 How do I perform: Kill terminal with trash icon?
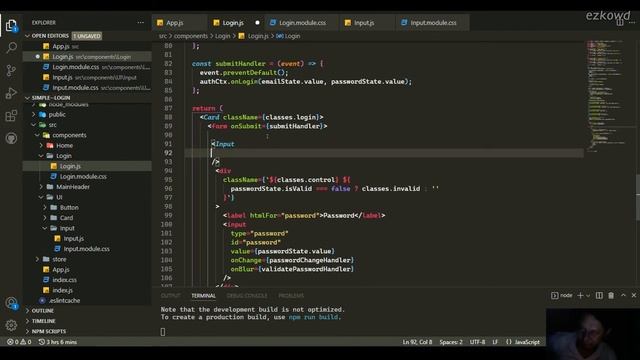pos(611,296)
